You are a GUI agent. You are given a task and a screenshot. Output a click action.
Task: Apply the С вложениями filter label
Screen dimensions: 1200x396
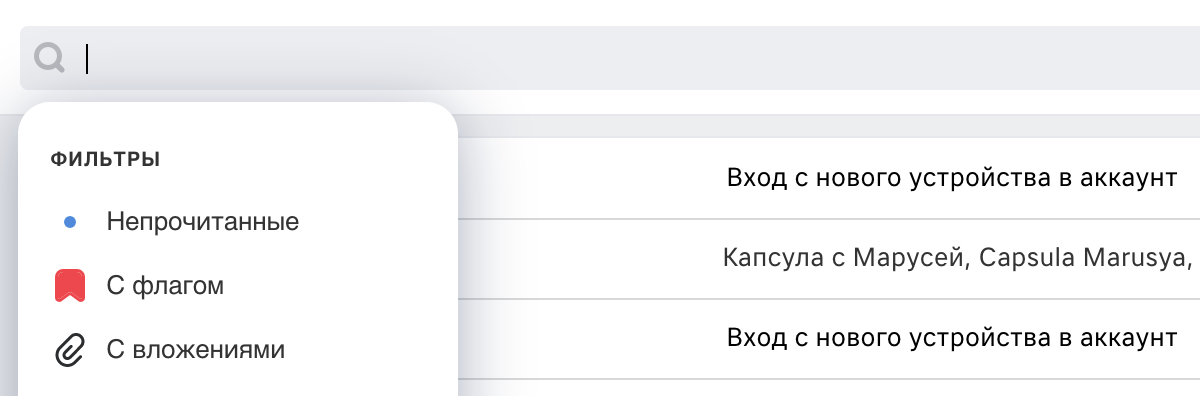click(x=196, y=351)
